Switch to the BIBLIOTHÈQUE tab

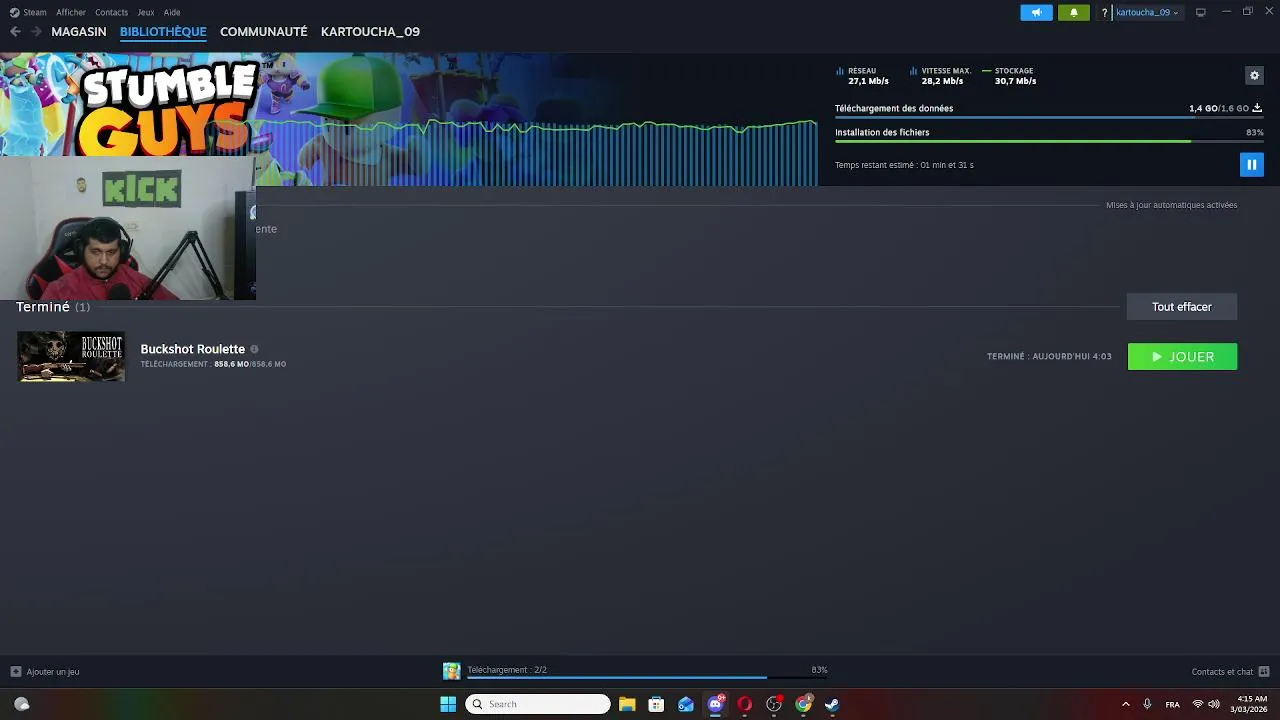pyautogui.click(x=163, y=32)
